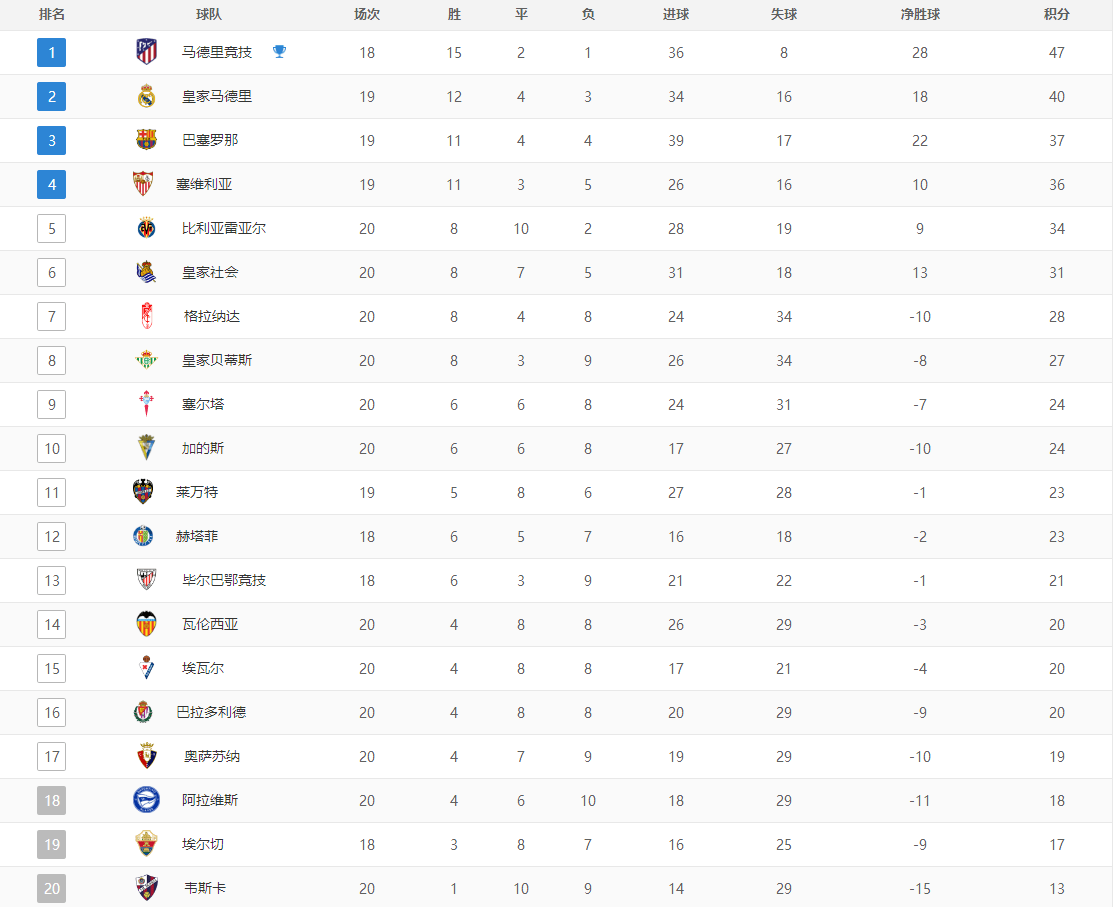Screen dimensions: 1113x907
Task: Click the Huesca club crest
Action: click(146, 888)
